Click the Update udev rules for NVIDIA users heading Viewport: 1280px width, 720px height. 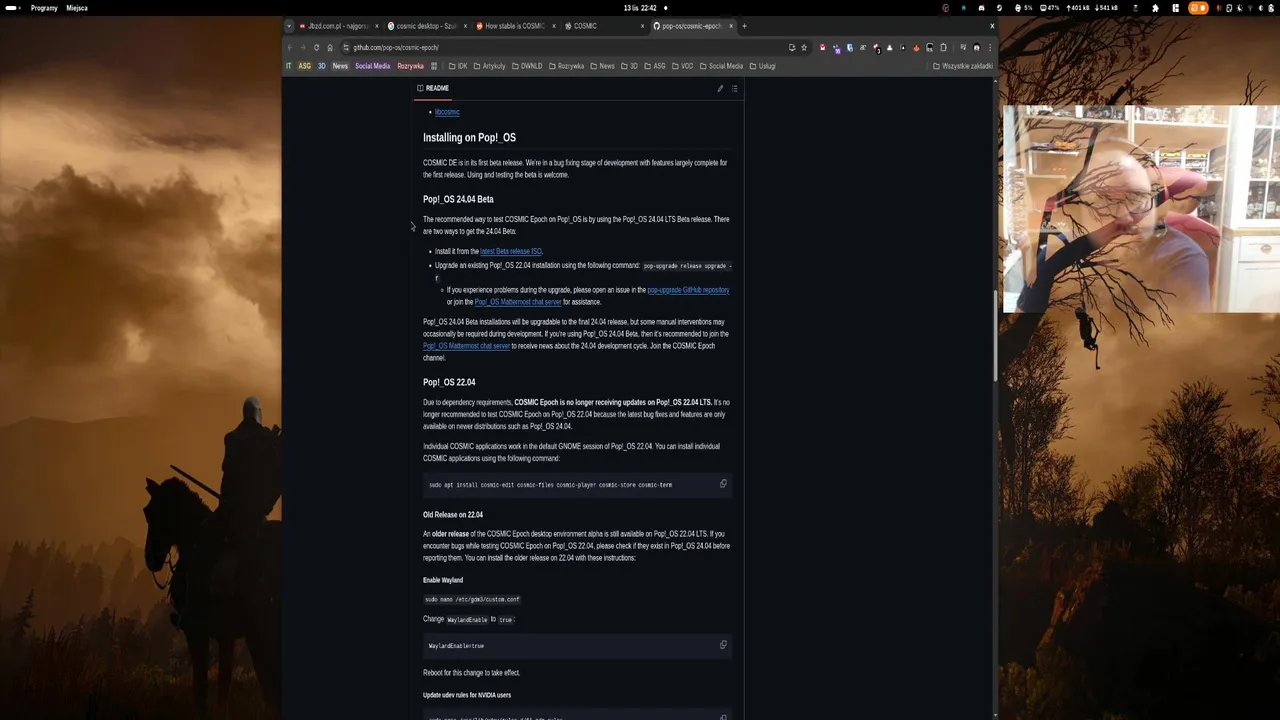(x=467, y=695)
